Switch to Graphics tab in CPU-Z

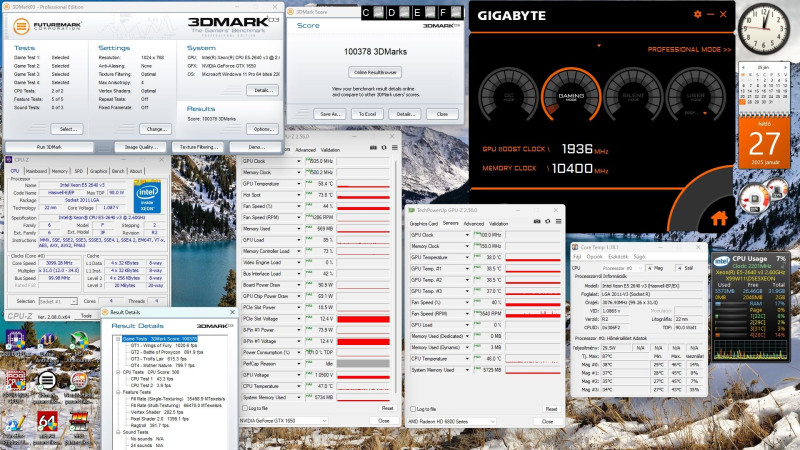point(98,171)
